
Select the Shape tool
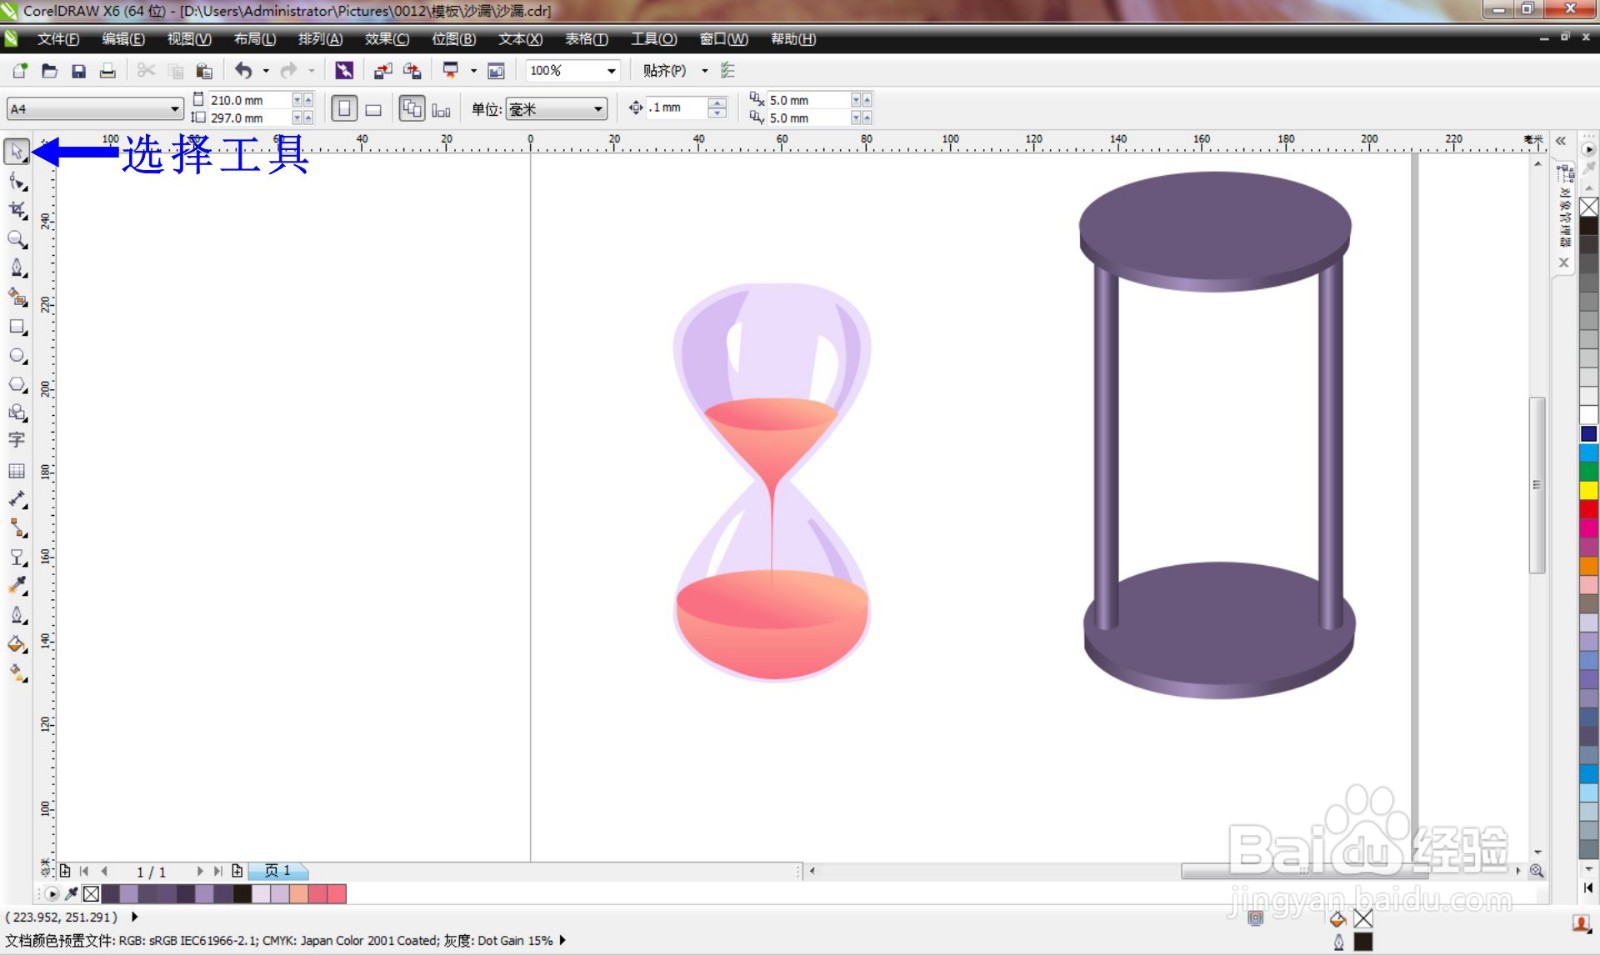pyautogui.click(x=16, y=181)
